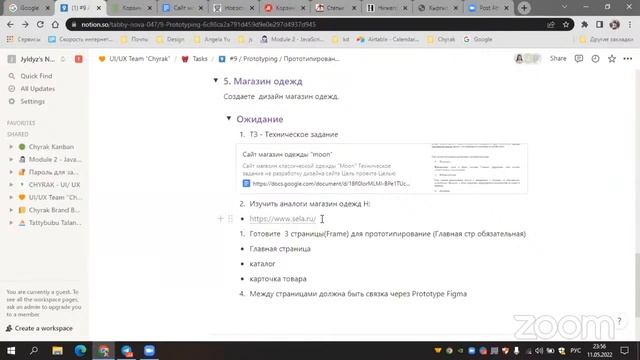Click the taskbar clock showing 23:56
The width and height of the screenshot is (640, 360).
(x=600, y=351)
